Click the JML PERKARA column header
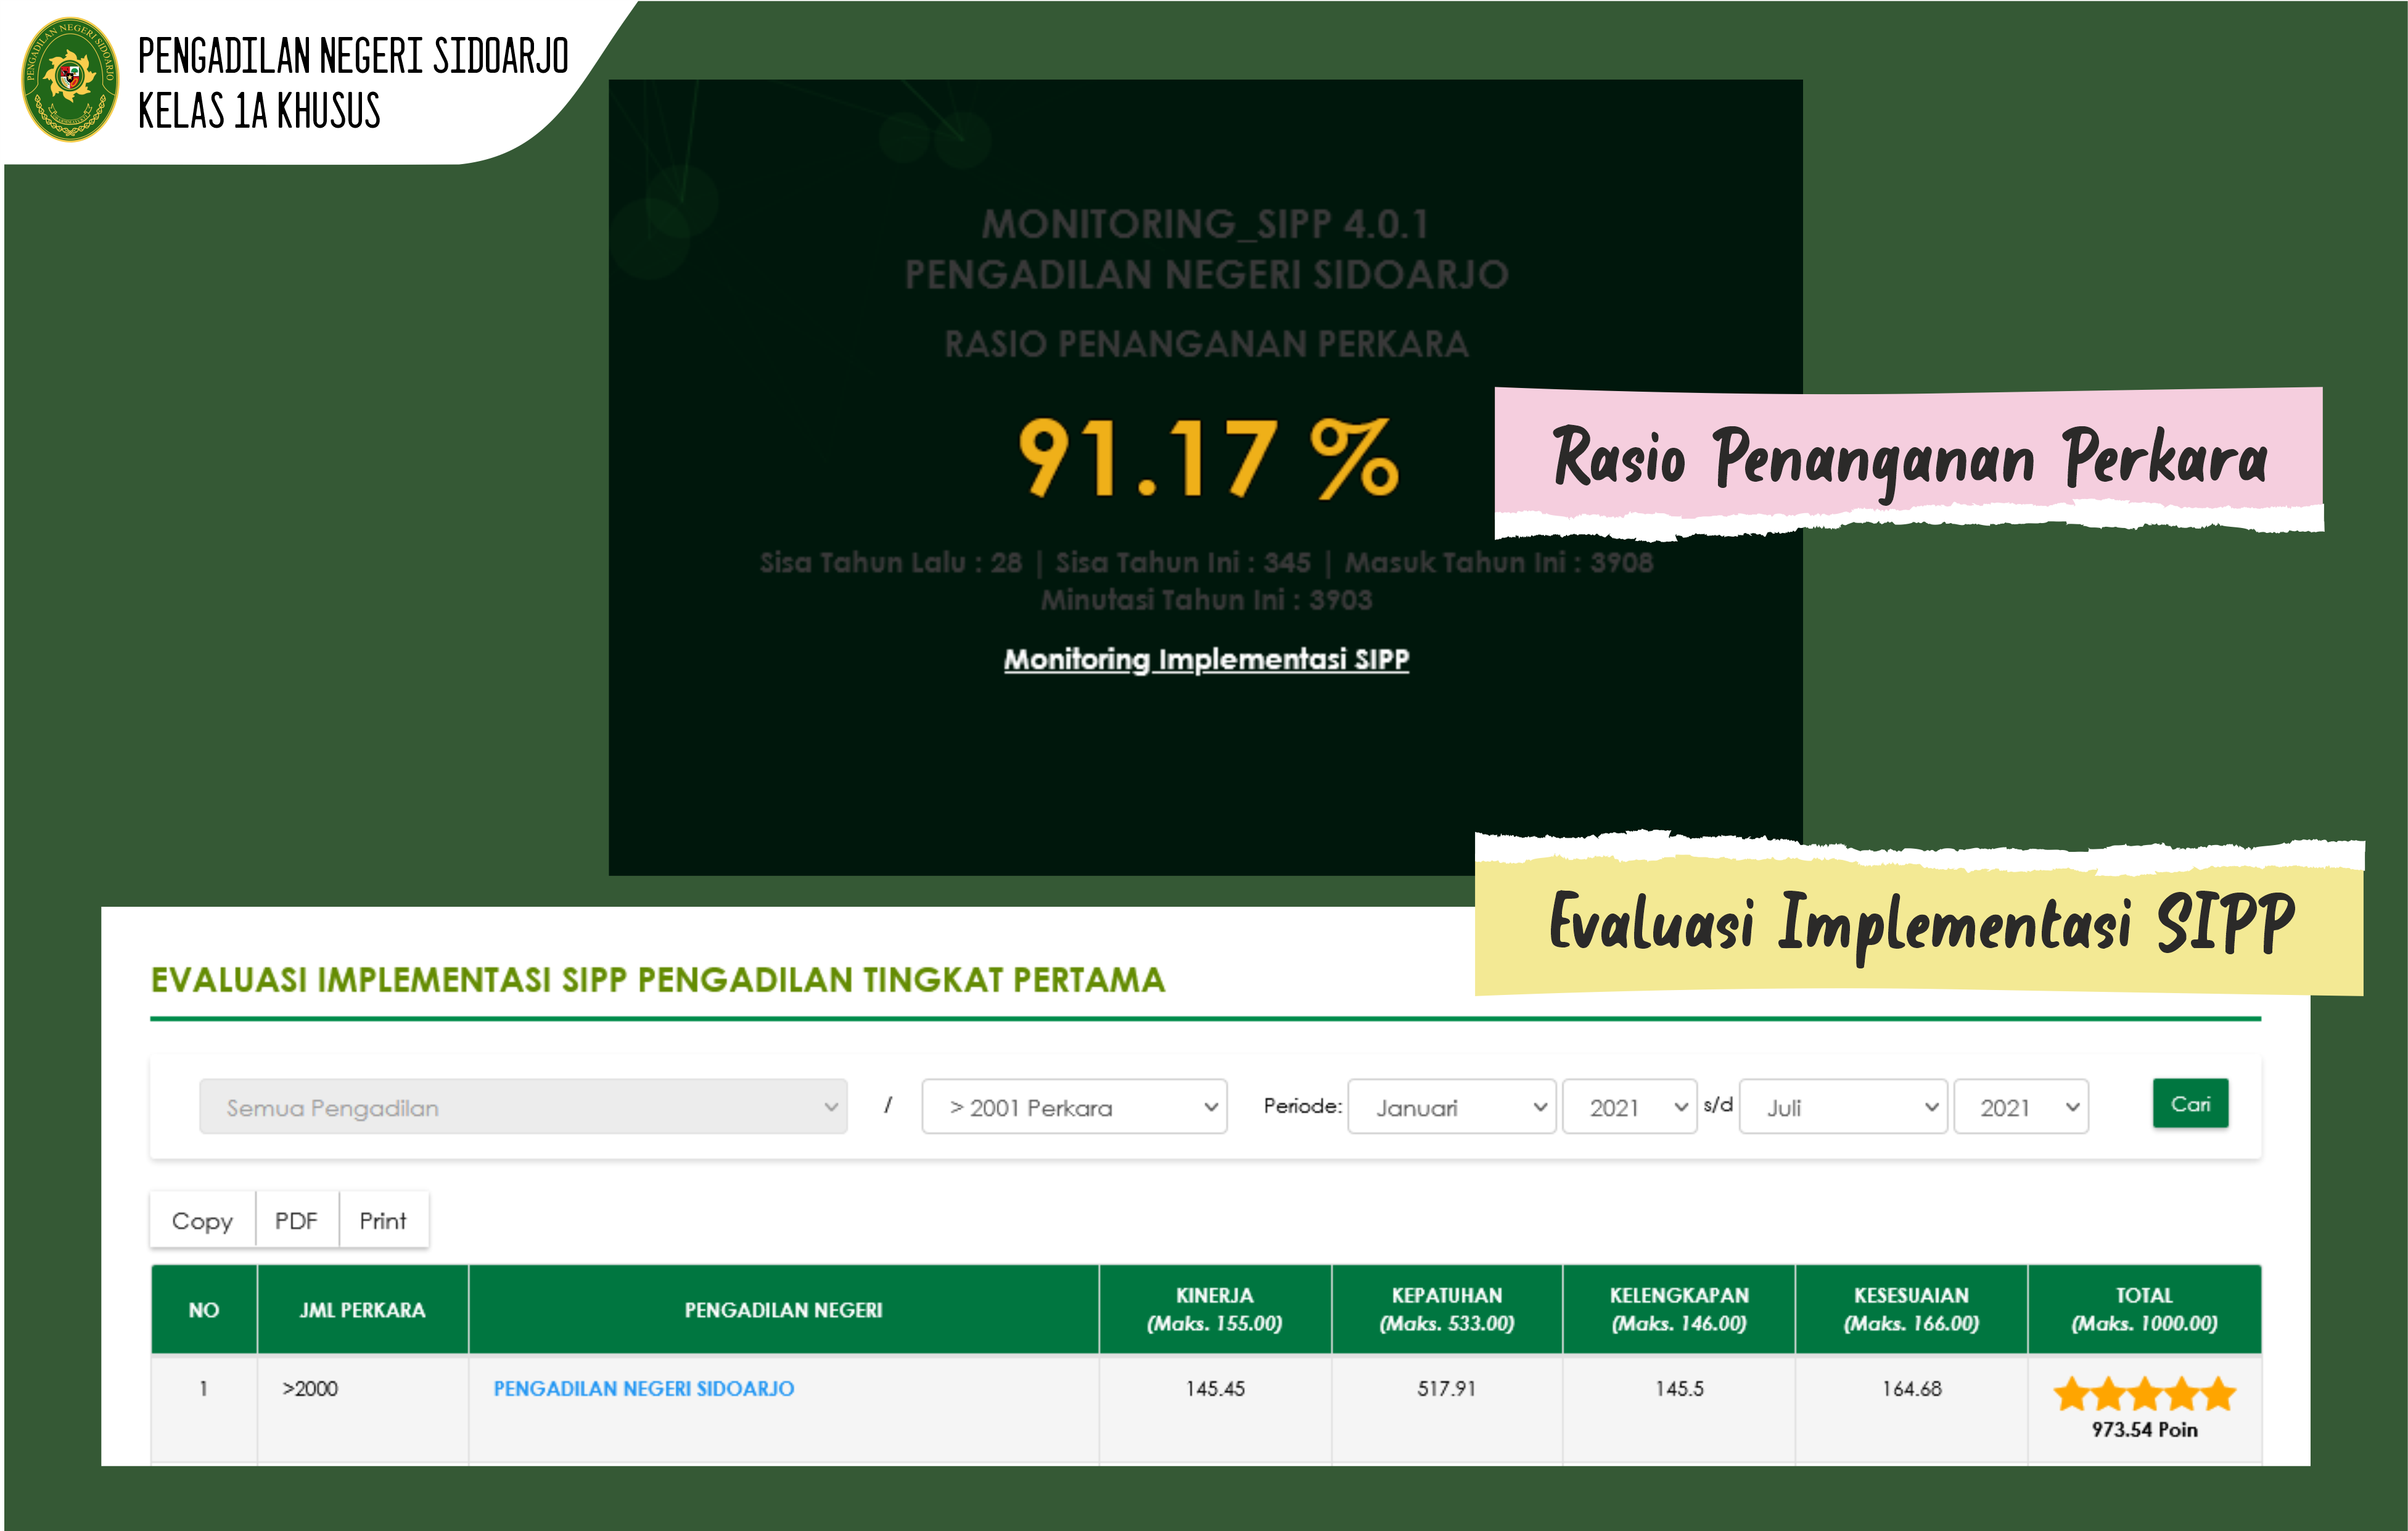2408x1531 pixels. 363,1309
